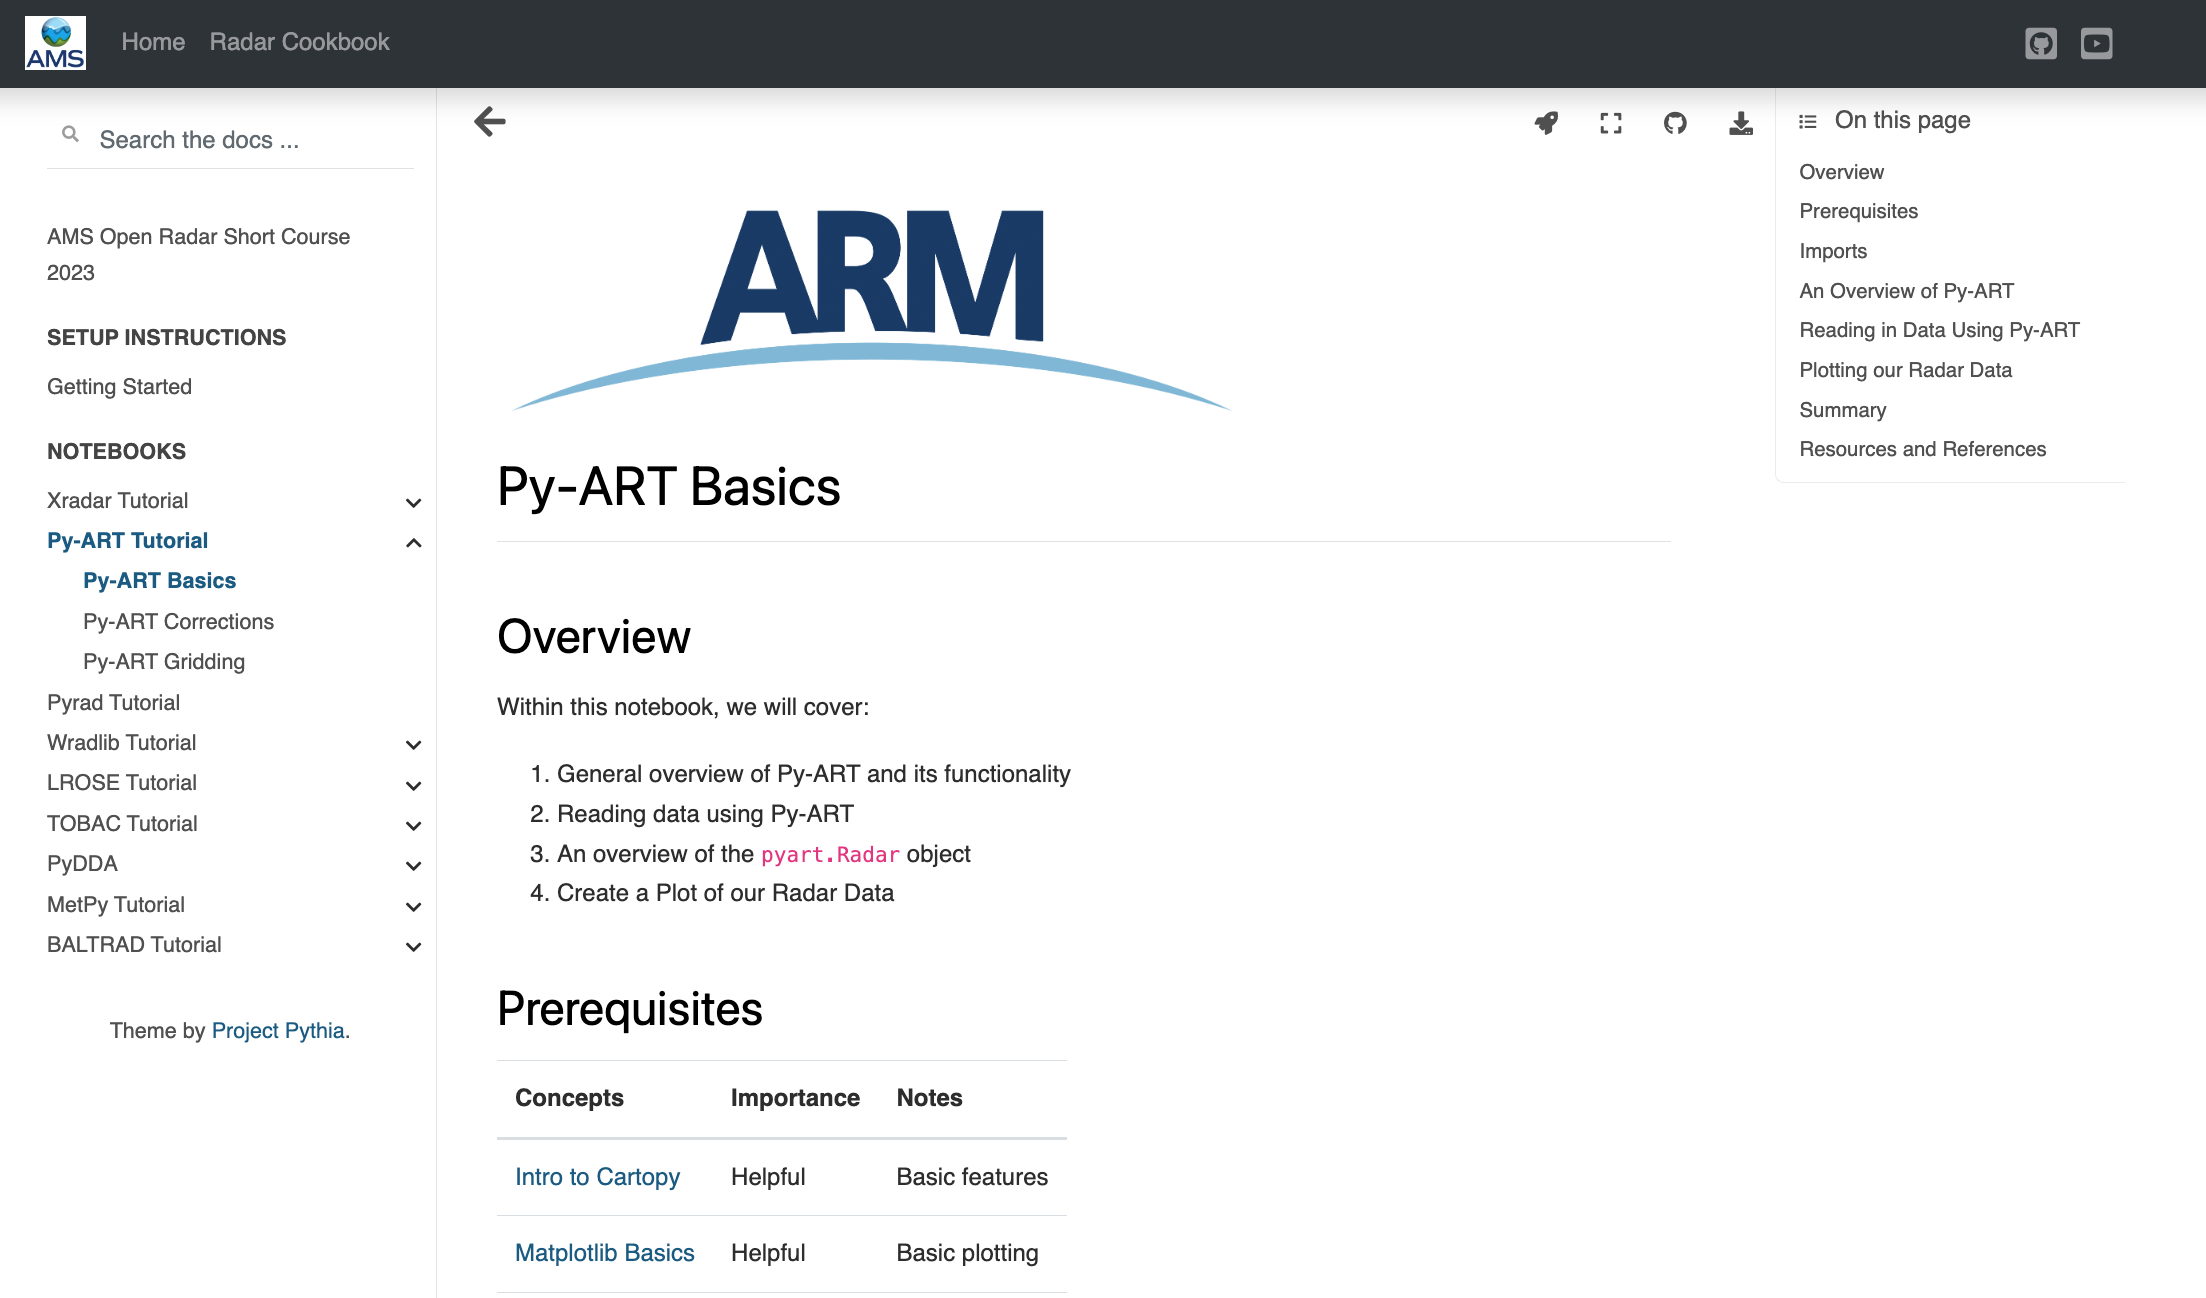Screen dimensions: 2206x1298
Task: Click the ARM logo image
Action: [870, 309]
